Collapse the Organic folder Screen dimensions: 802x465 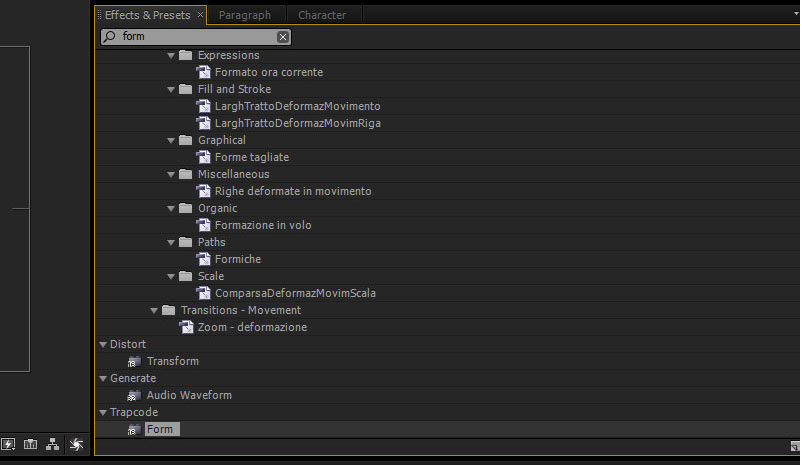click(171, 209)
